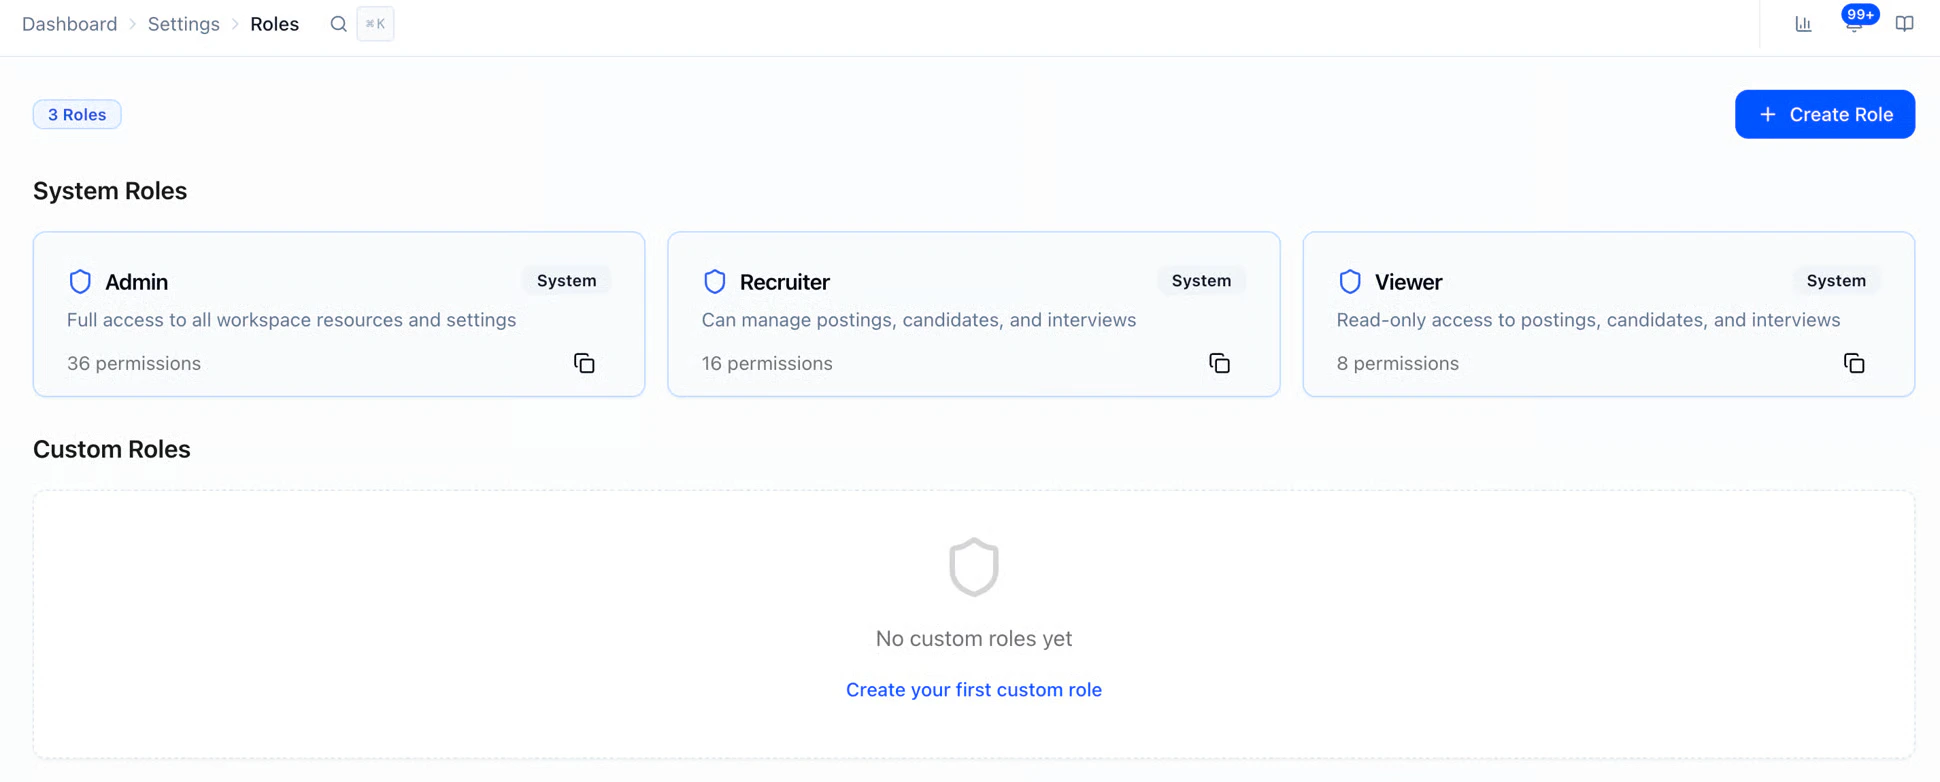Go to Settings breadcrumb
Screen dimensions: 1940x782
click(183, 24)
